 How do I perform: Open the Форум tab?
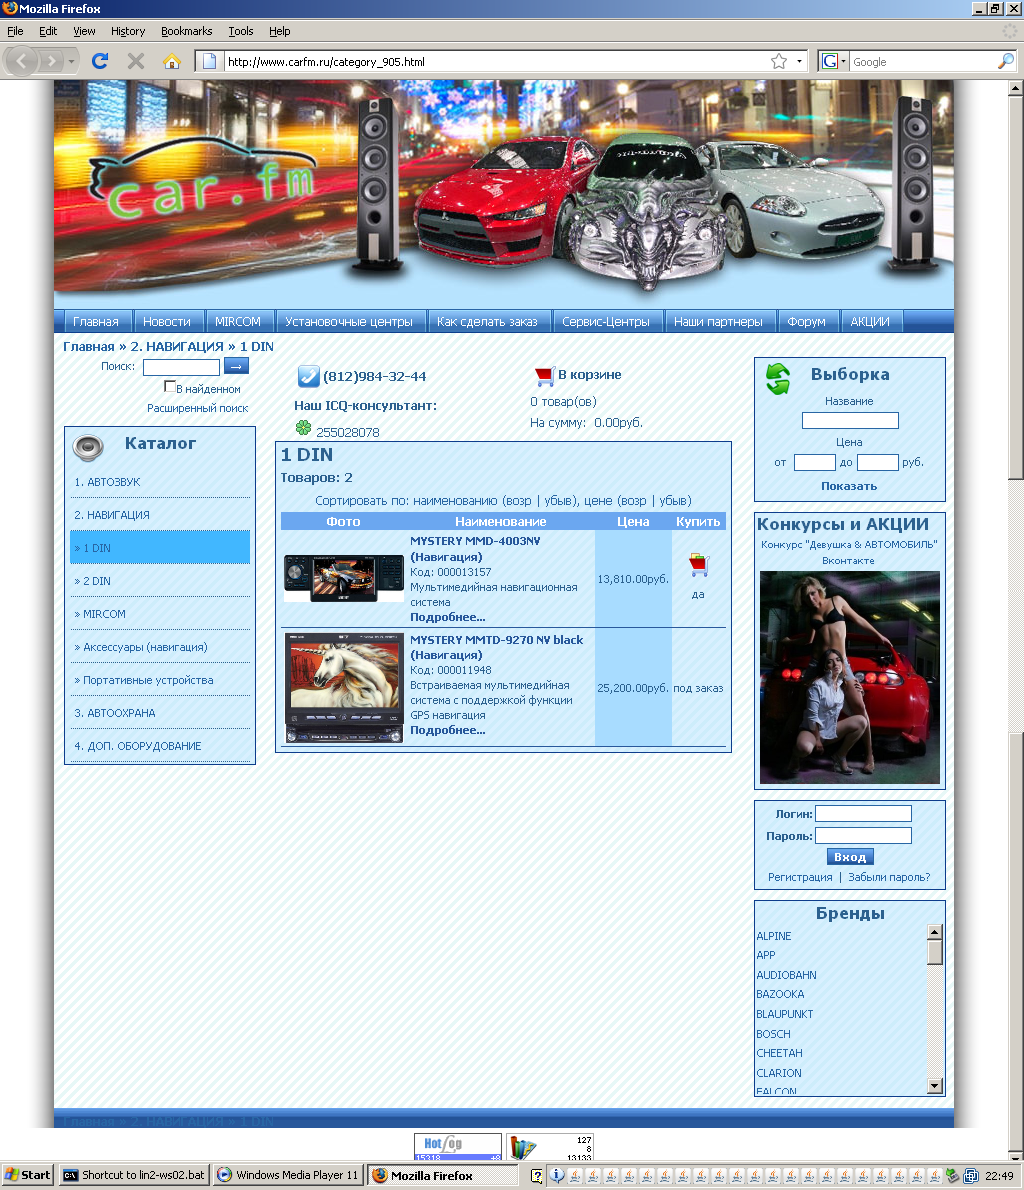[x=807, y=322]
